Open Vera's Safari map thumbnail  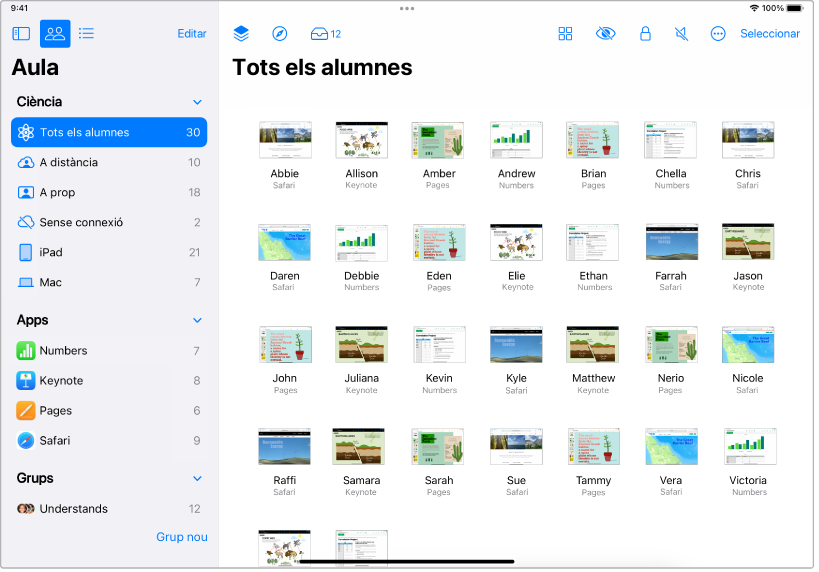click(672, 447)
